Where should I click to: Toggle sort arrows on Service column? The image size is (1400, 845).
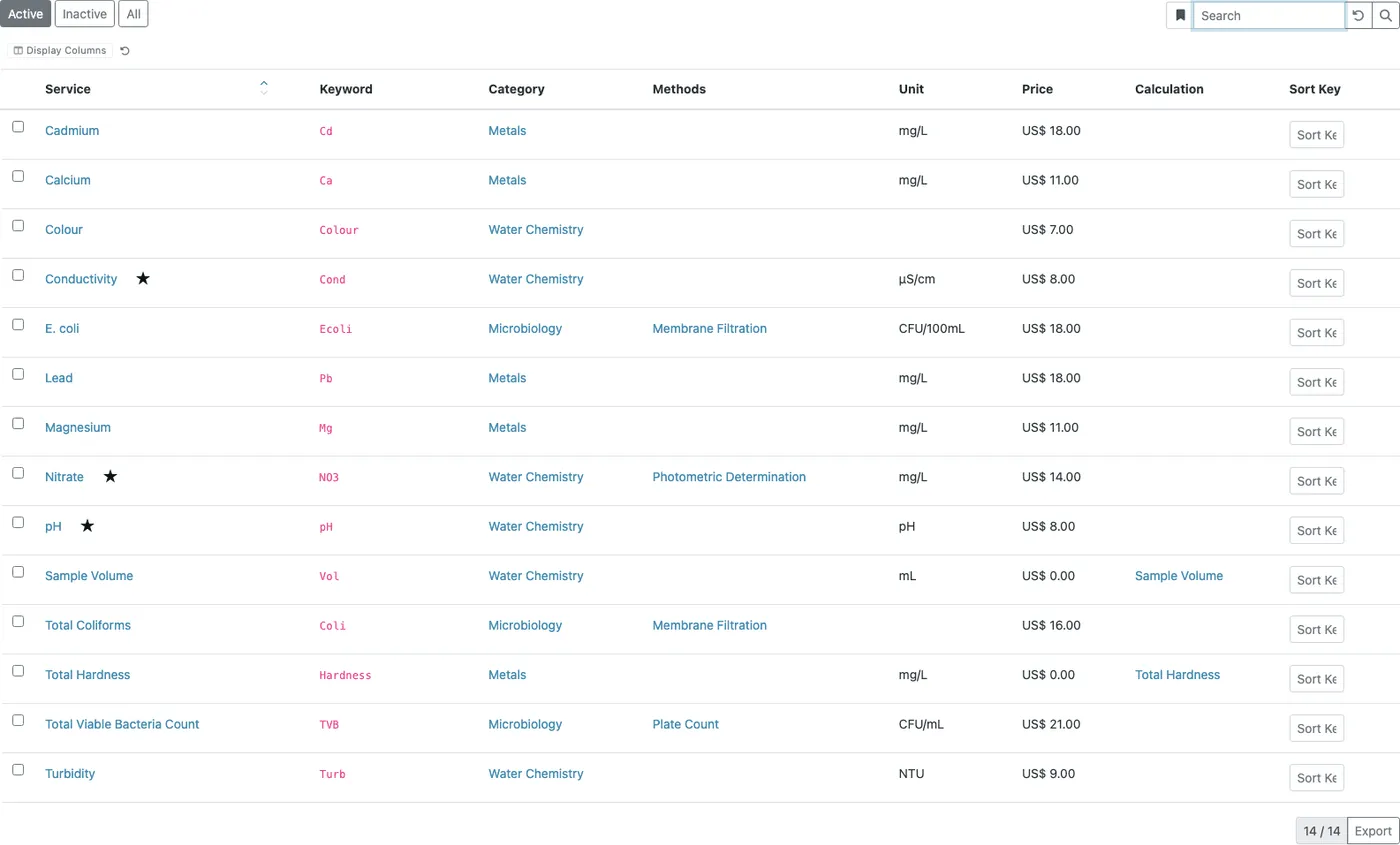[x=264, y=88]
